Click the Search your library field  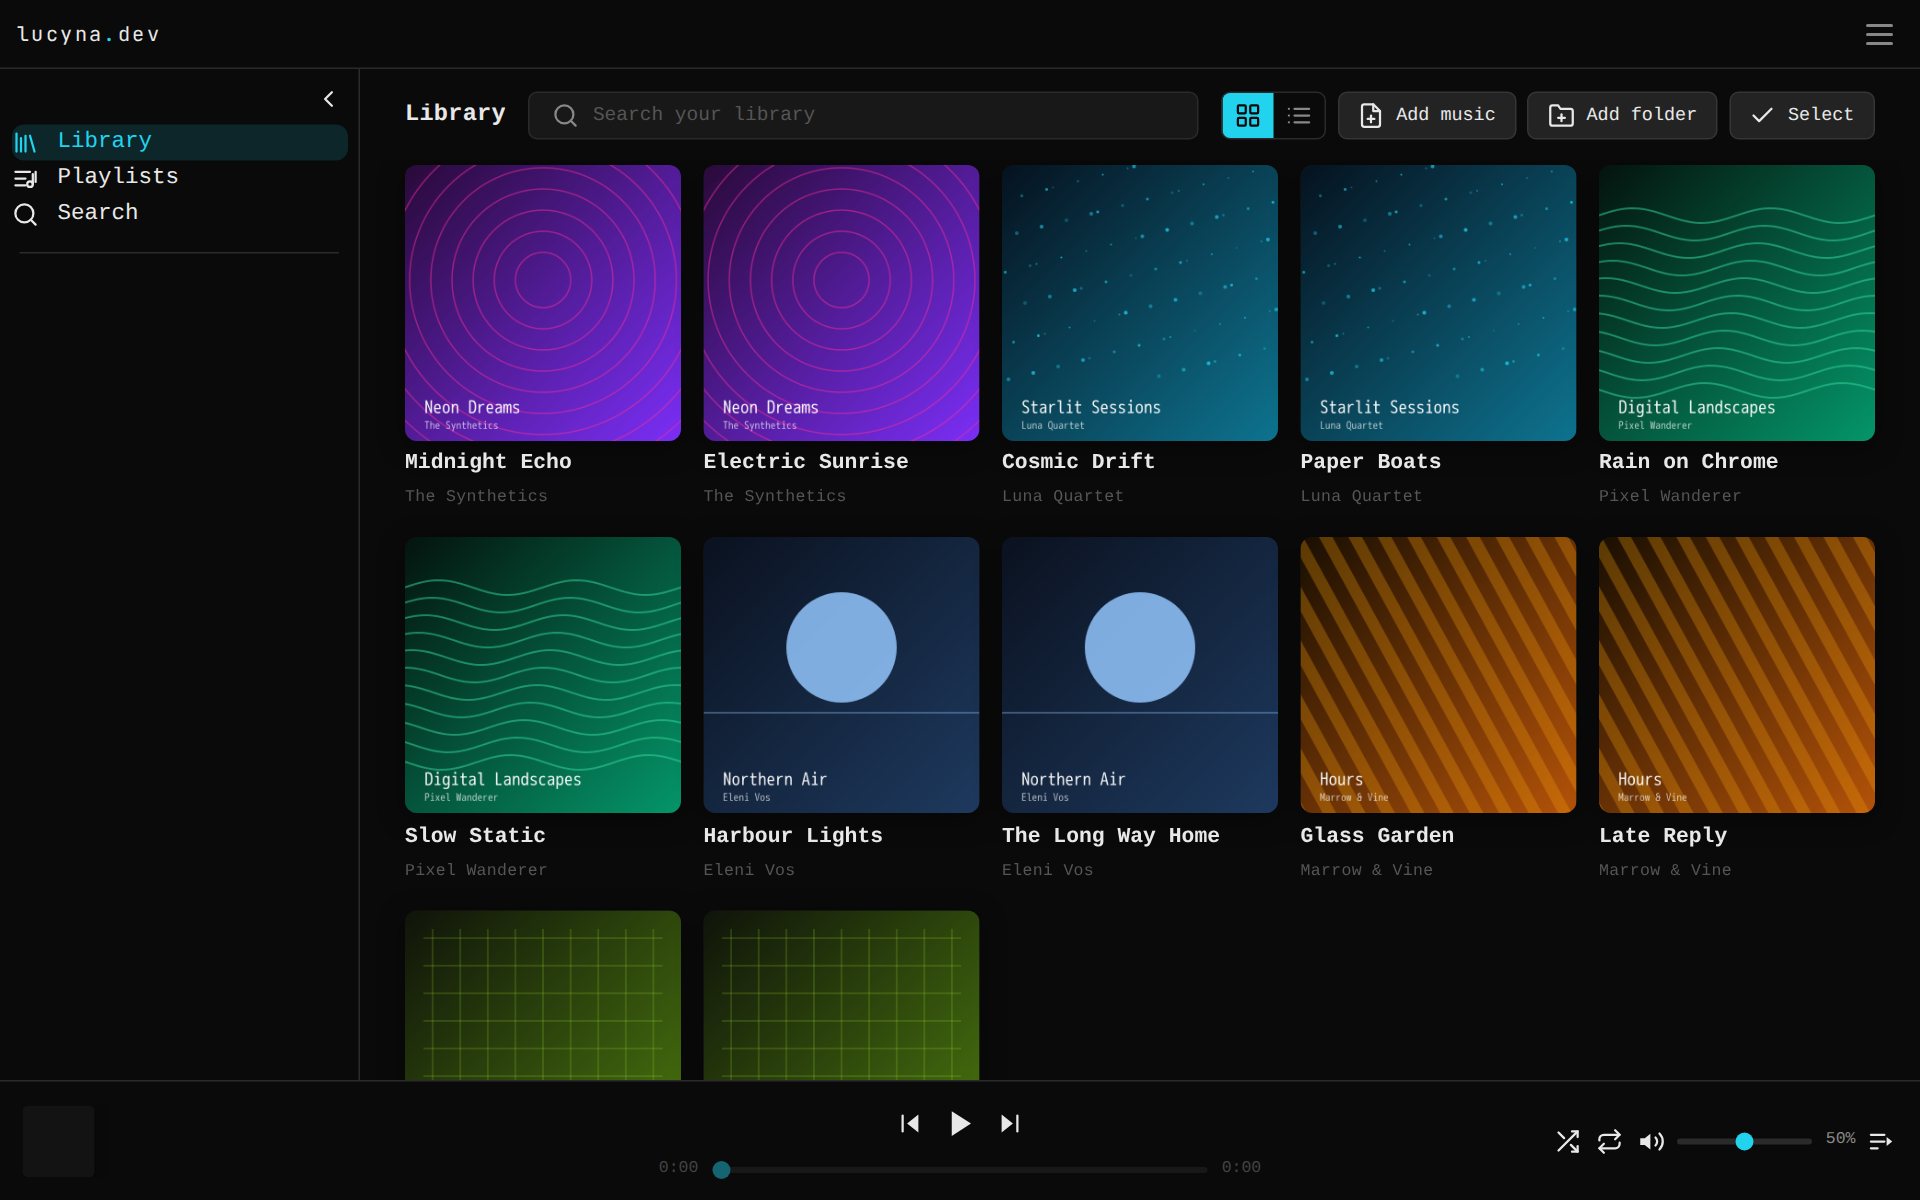[x=863, y=115]
